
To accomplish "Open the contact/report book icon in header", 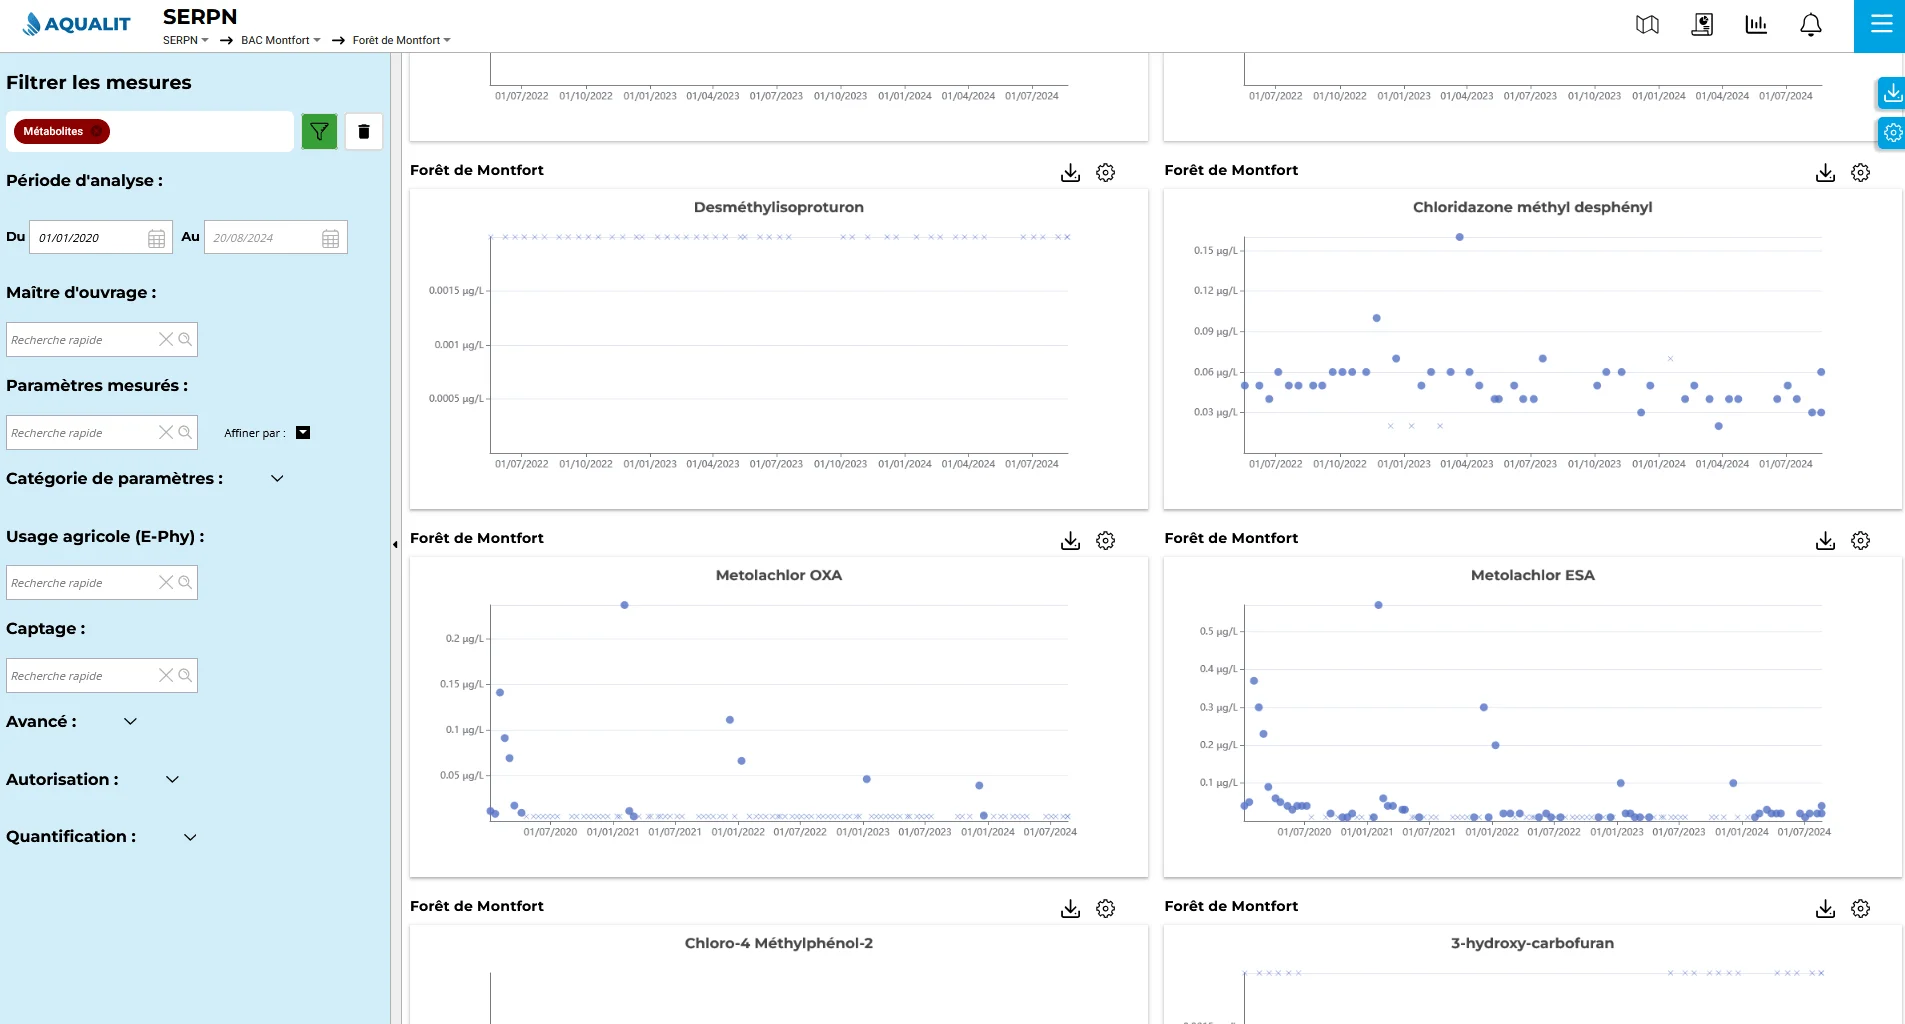I will pyautogui.click(x=1702, y=25).
